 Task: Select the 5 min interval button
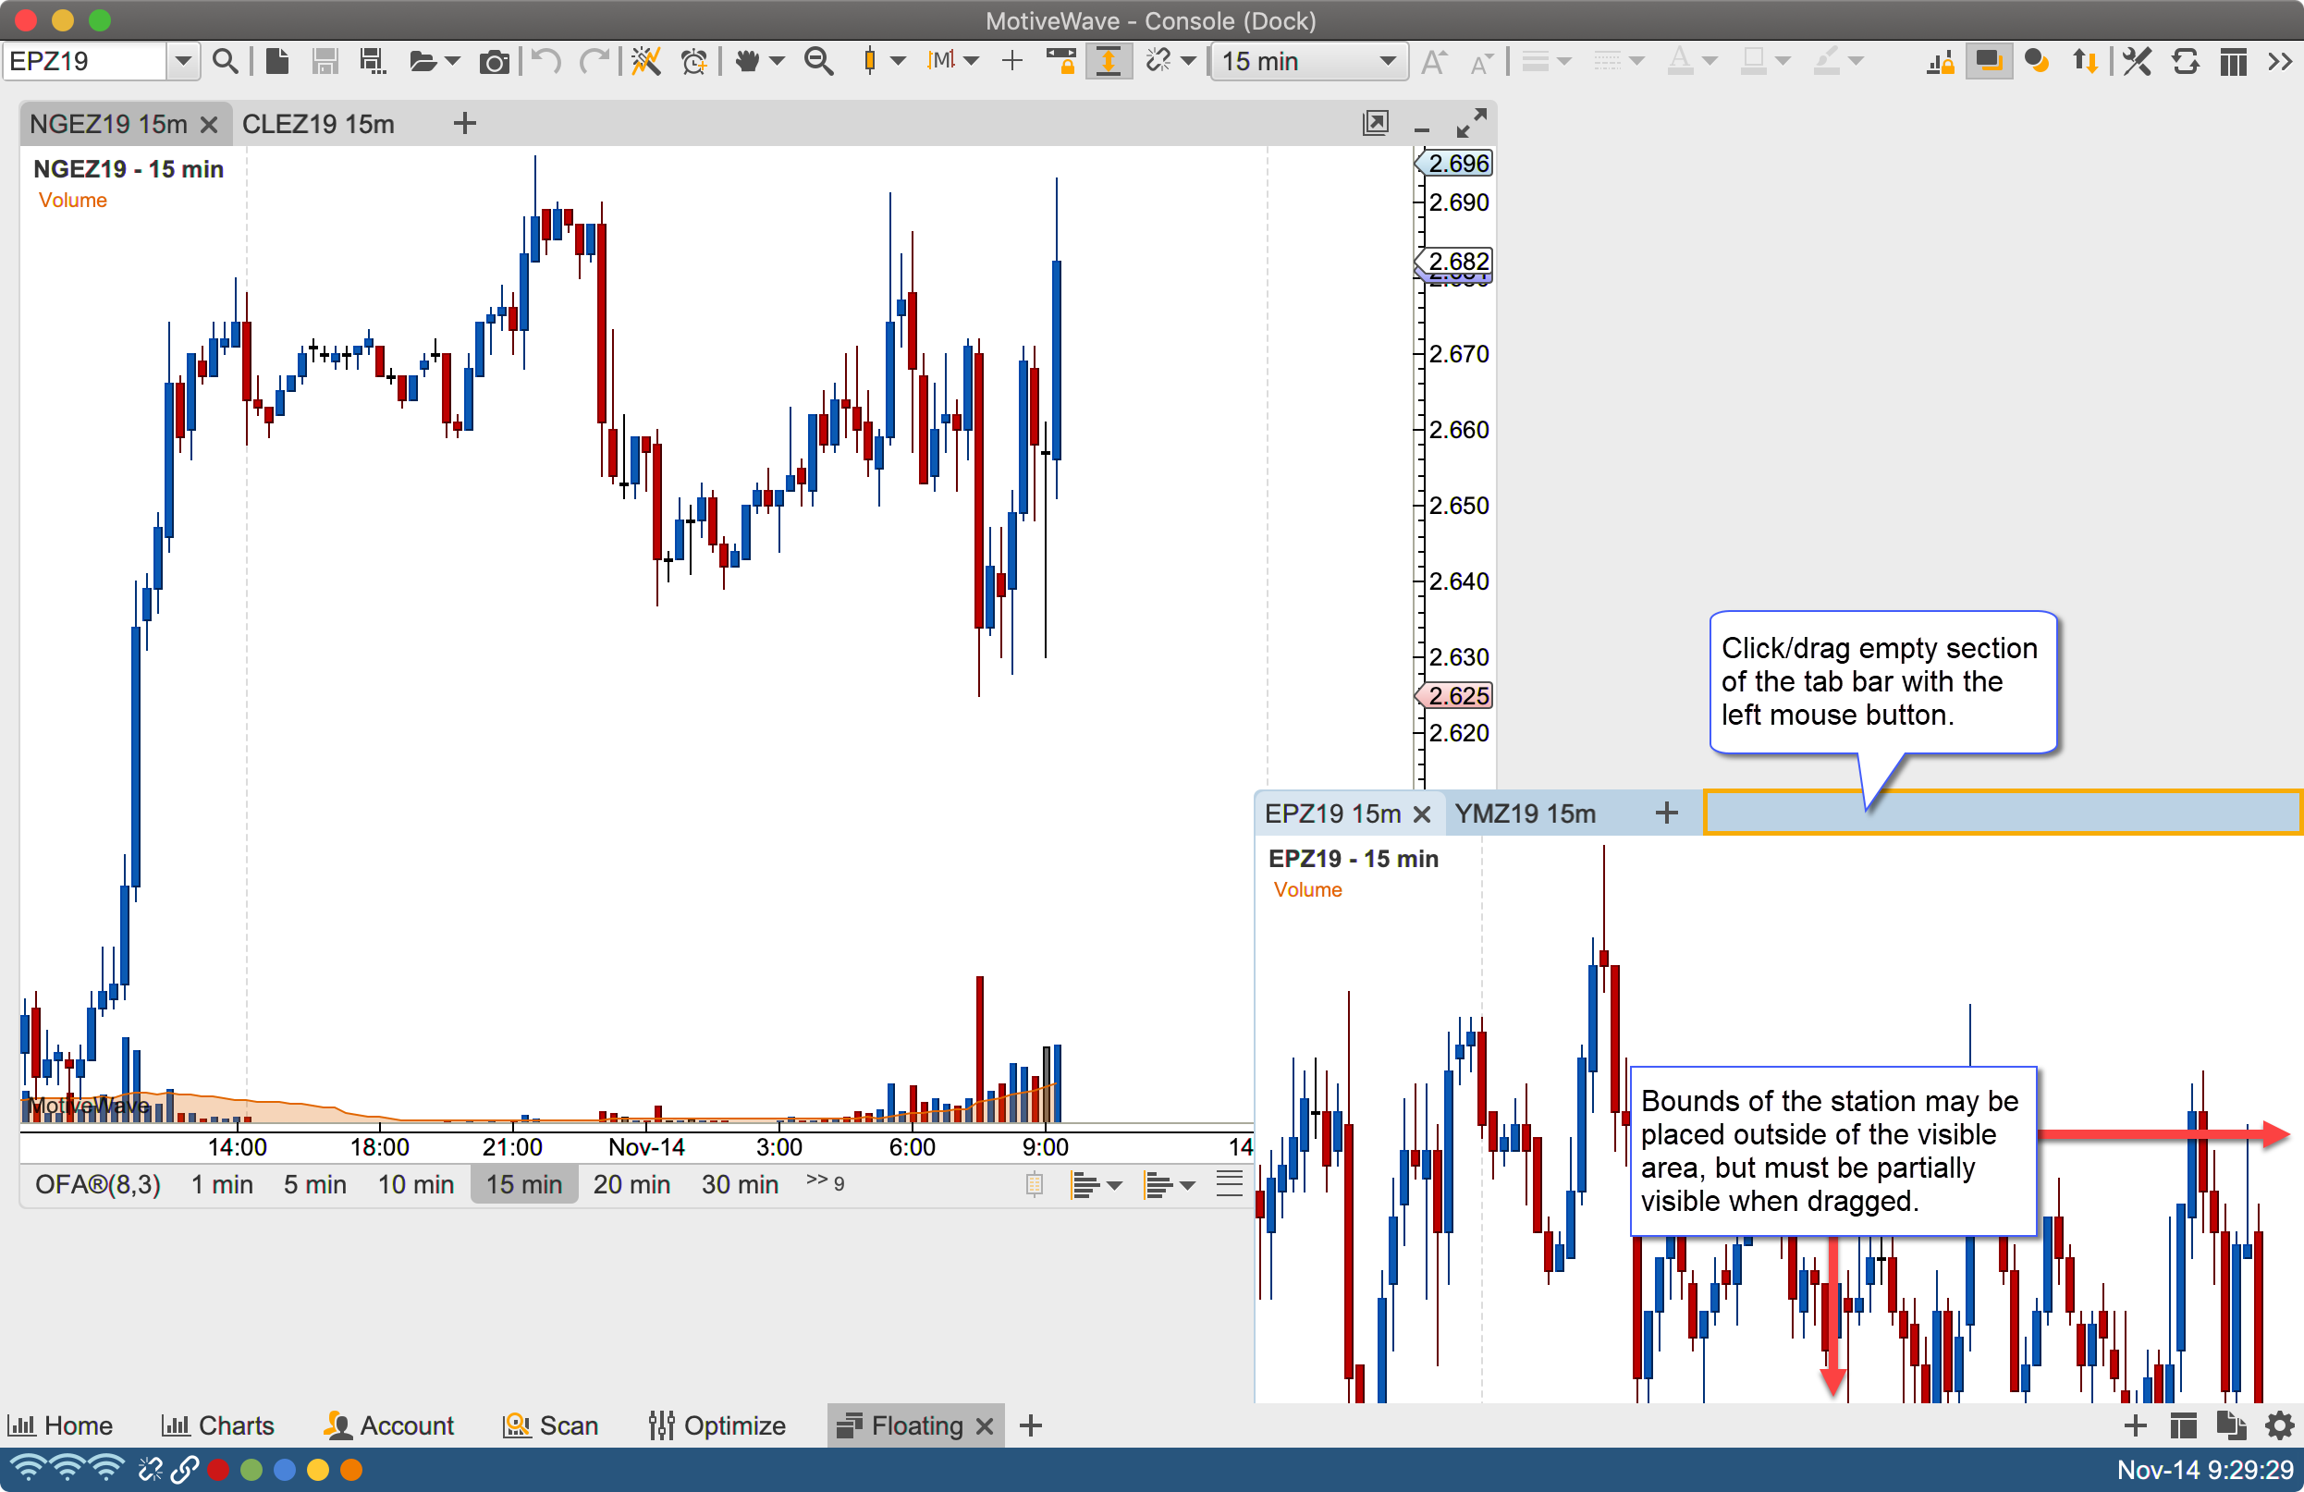[x=314, y=1185]
